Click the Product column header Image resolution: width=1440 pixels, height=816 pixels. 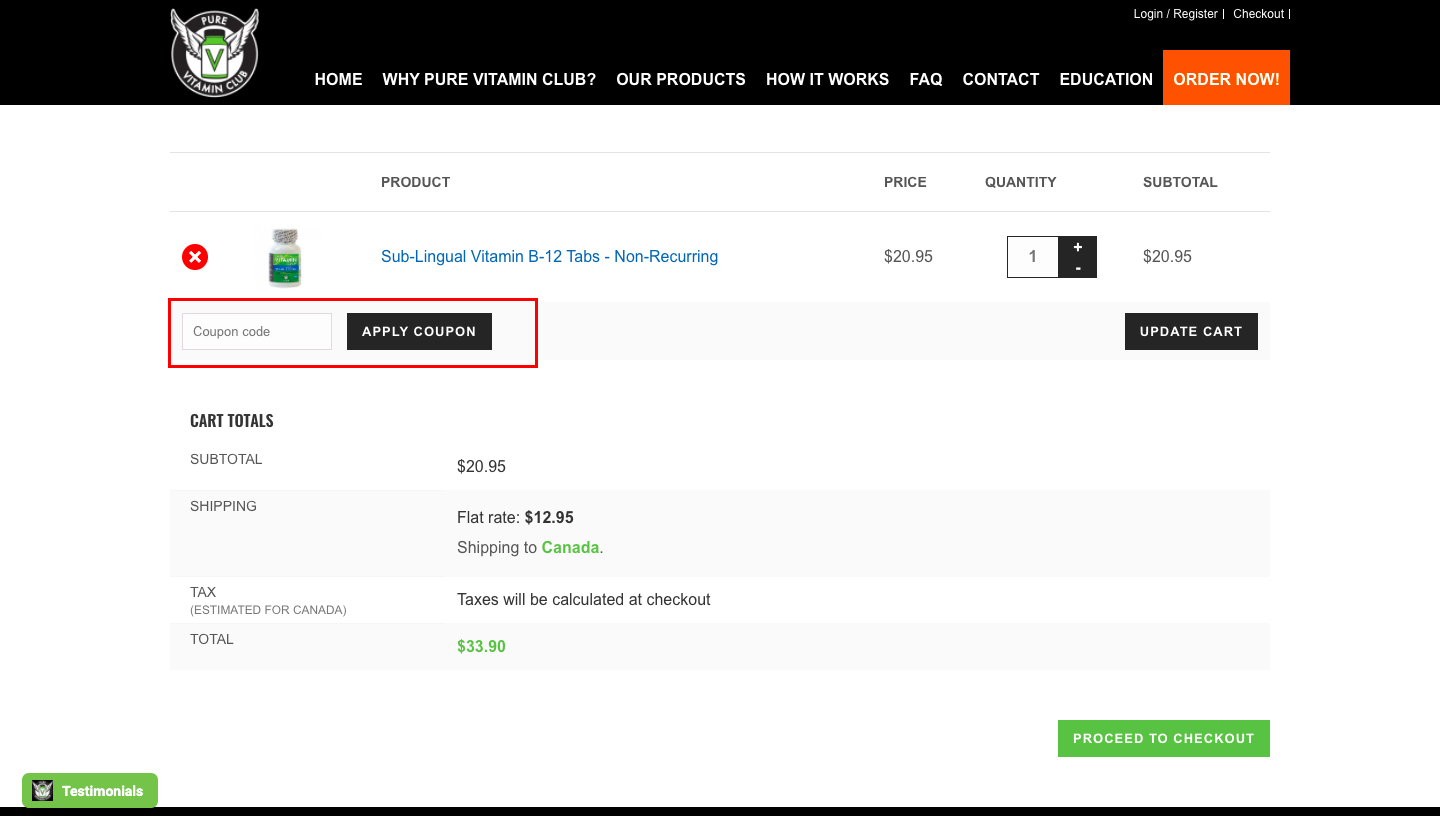click(415, 182)
